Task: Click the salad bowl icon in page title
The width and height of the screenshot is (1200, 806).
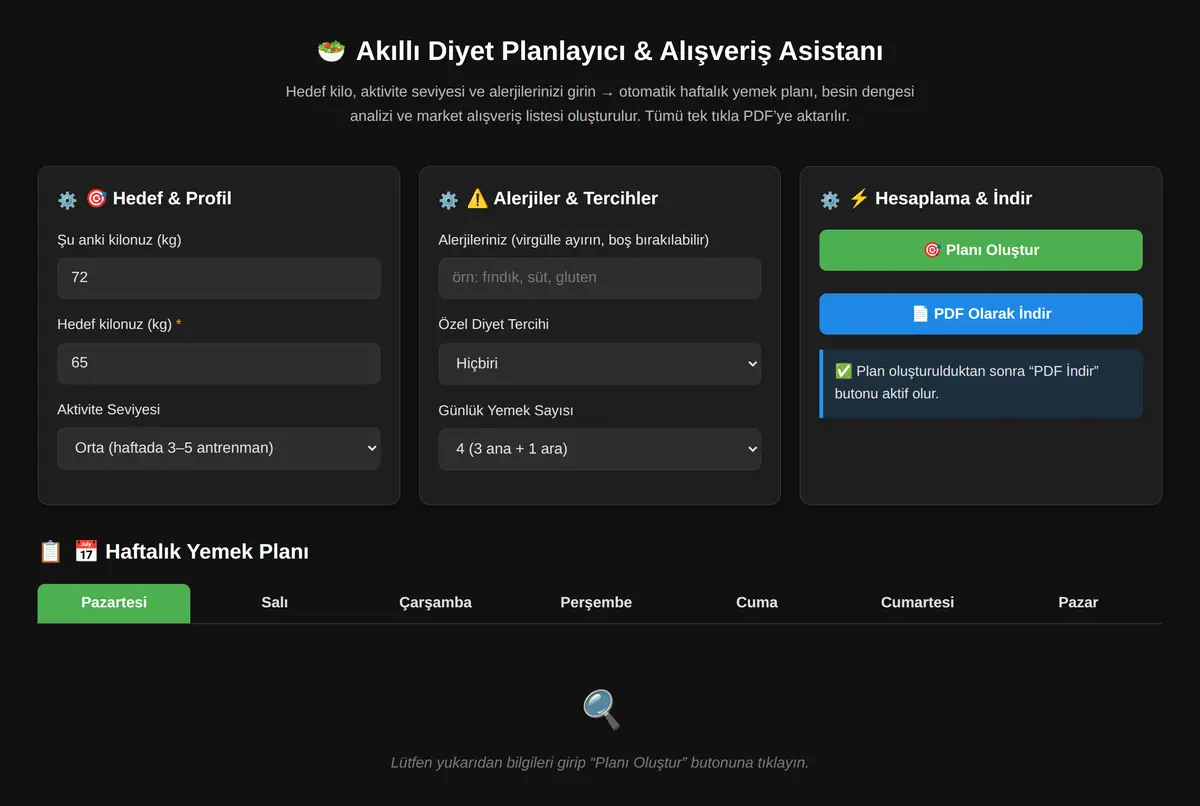Action: pyautogui.click(x=331, y=51)
